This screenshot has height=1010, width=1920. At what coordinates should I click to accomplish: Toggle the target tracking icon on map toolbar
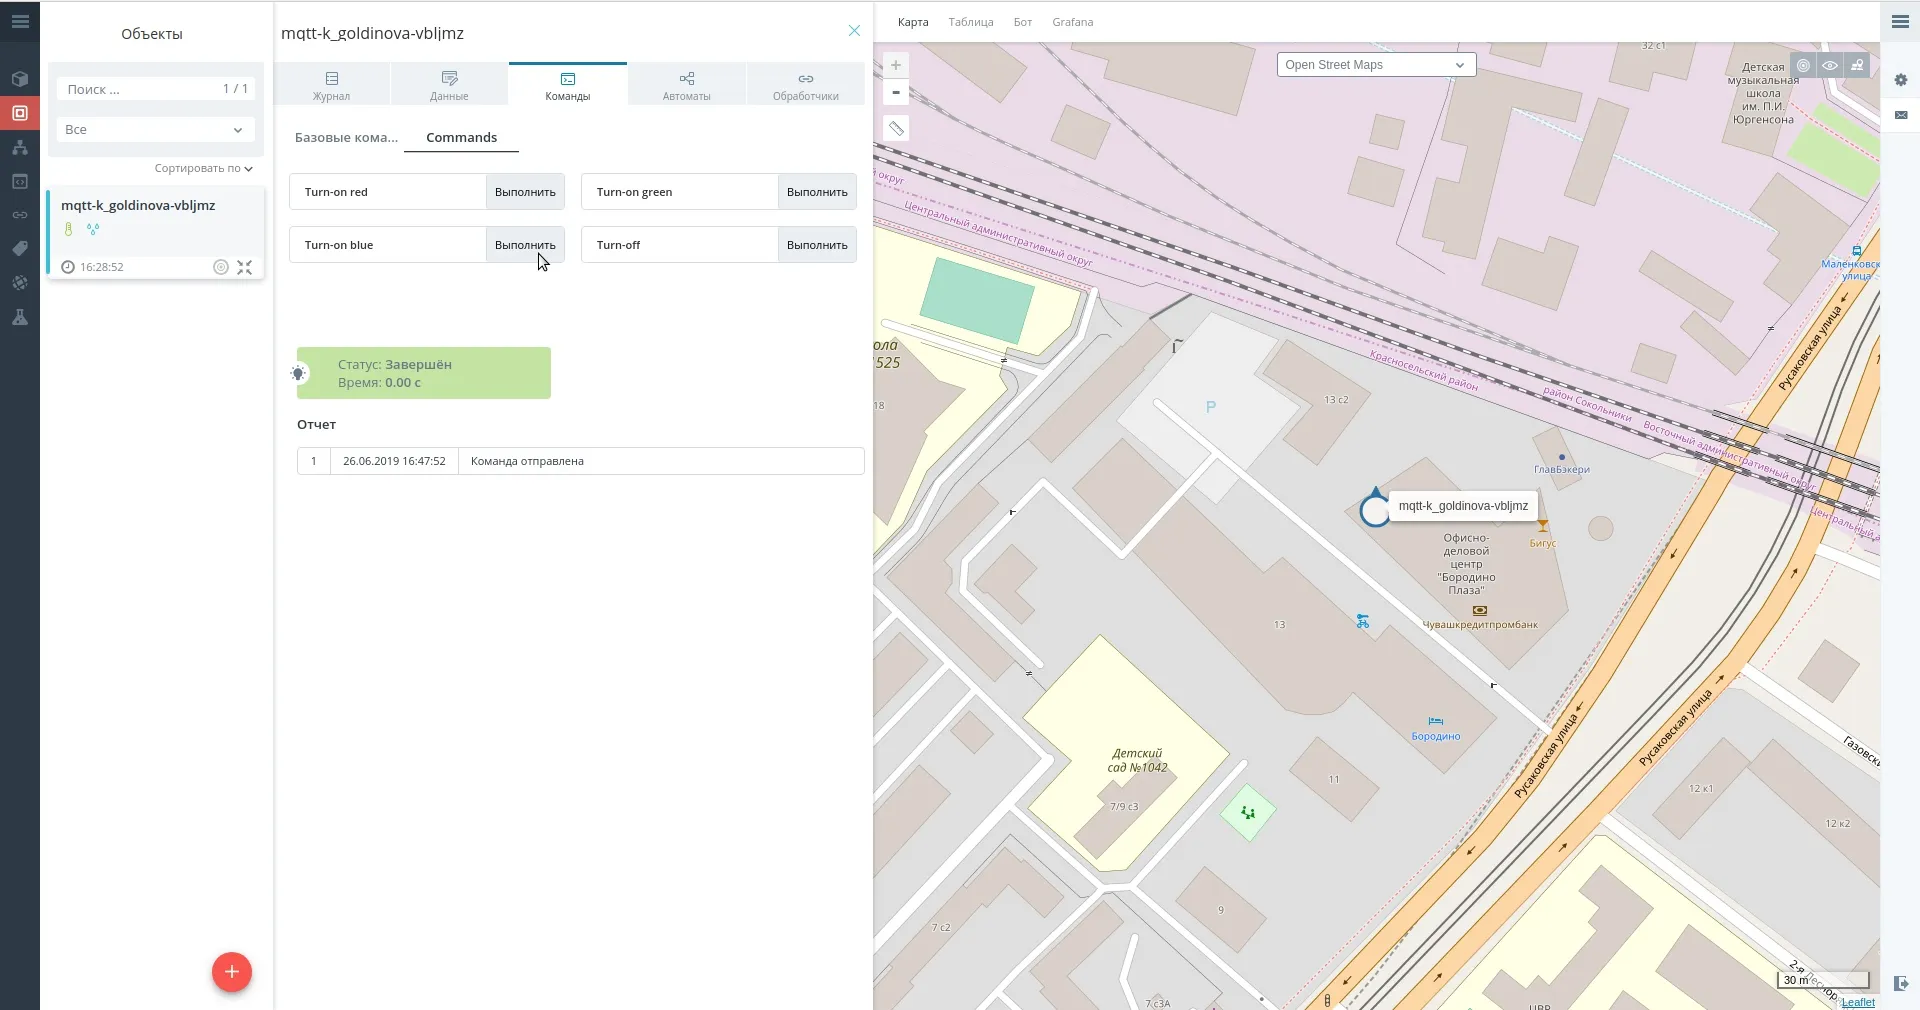(x=1803, y=65)
